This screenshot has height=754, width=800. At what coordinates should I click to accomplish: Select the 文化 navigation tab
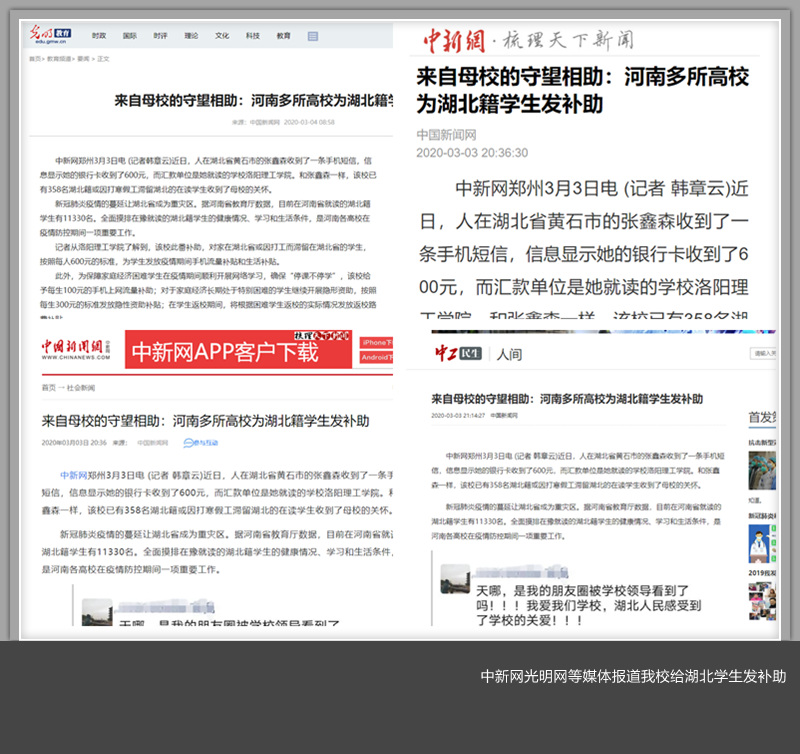pyautogui.click(x=222, y=35)
